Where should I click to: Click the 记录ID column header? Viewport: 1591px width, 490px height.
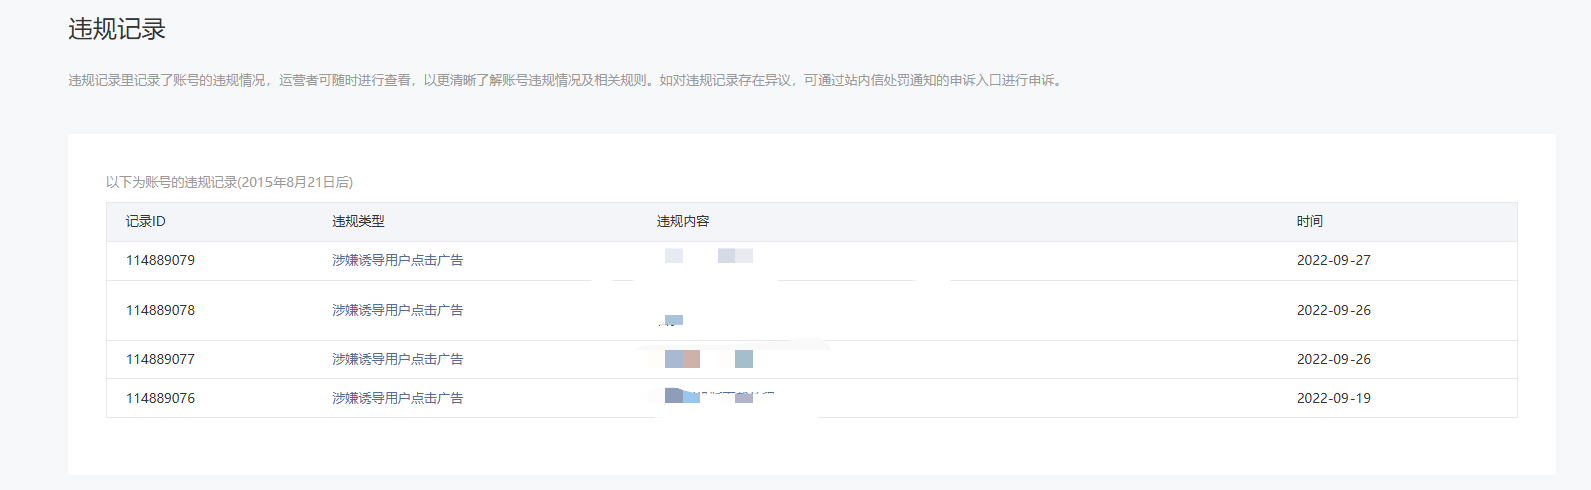[145, 221]
